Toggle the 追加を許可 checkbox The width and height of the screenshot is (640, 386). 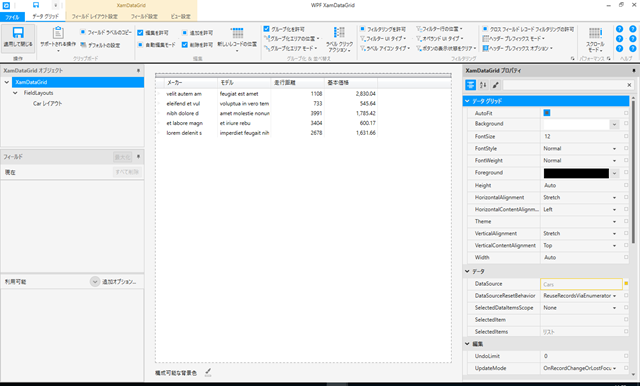184,33
